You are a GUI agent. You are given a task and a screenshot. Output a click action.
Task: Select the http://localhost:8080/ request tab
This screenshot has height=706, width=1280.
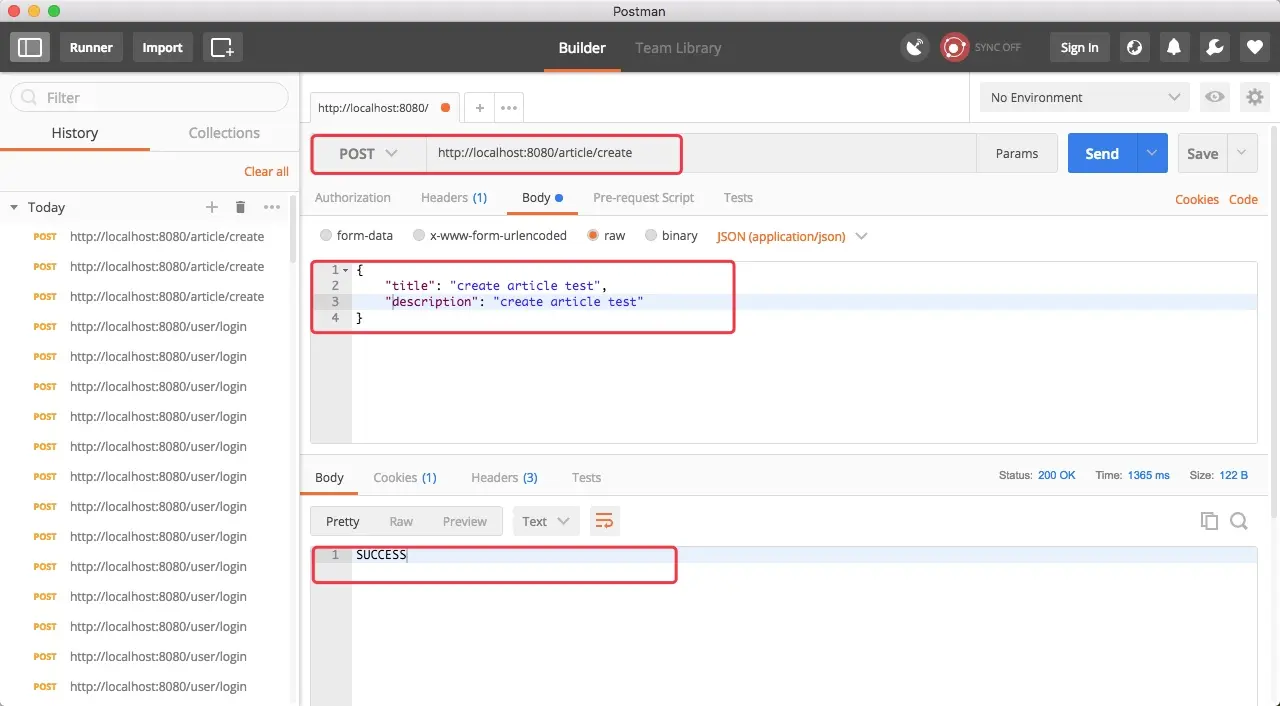382,108
